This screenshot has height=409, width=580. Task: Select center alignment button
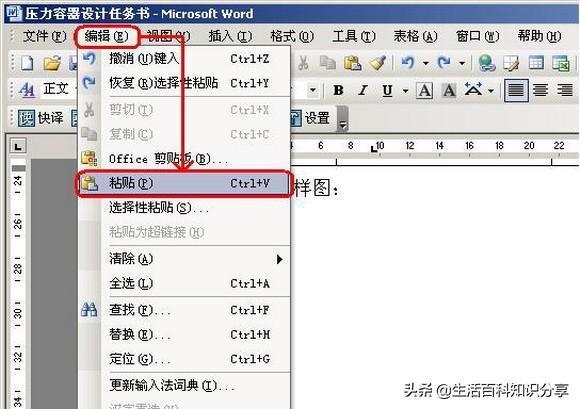coord(541,90)
